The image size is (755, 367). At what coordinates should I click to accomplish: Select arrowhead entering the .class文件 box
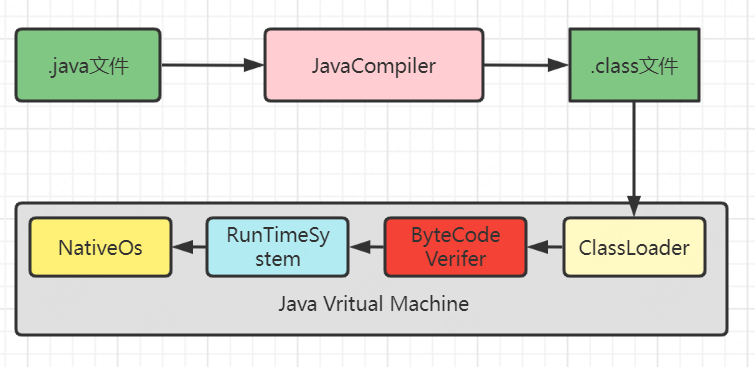(559, 65)
